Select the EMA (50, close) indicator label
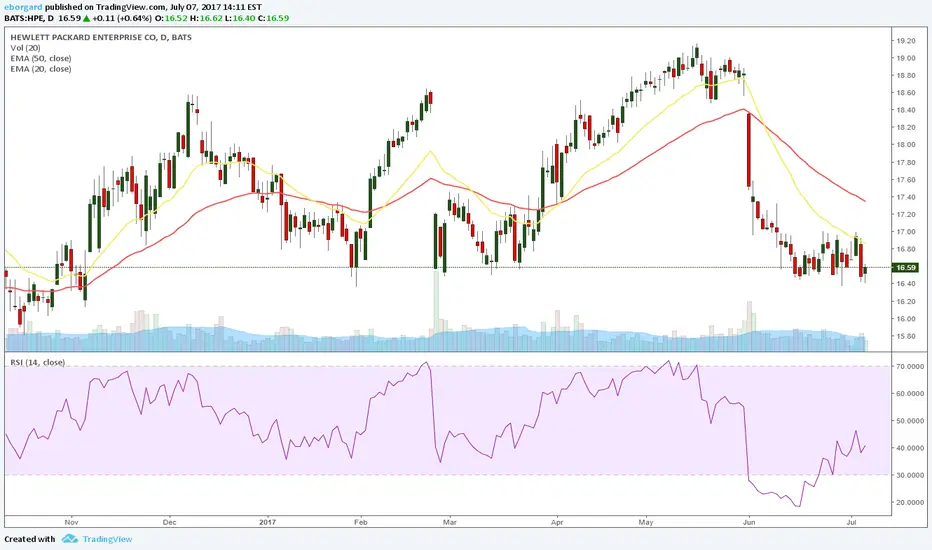The height and width of the screenshot is (550, 932). 40,59
